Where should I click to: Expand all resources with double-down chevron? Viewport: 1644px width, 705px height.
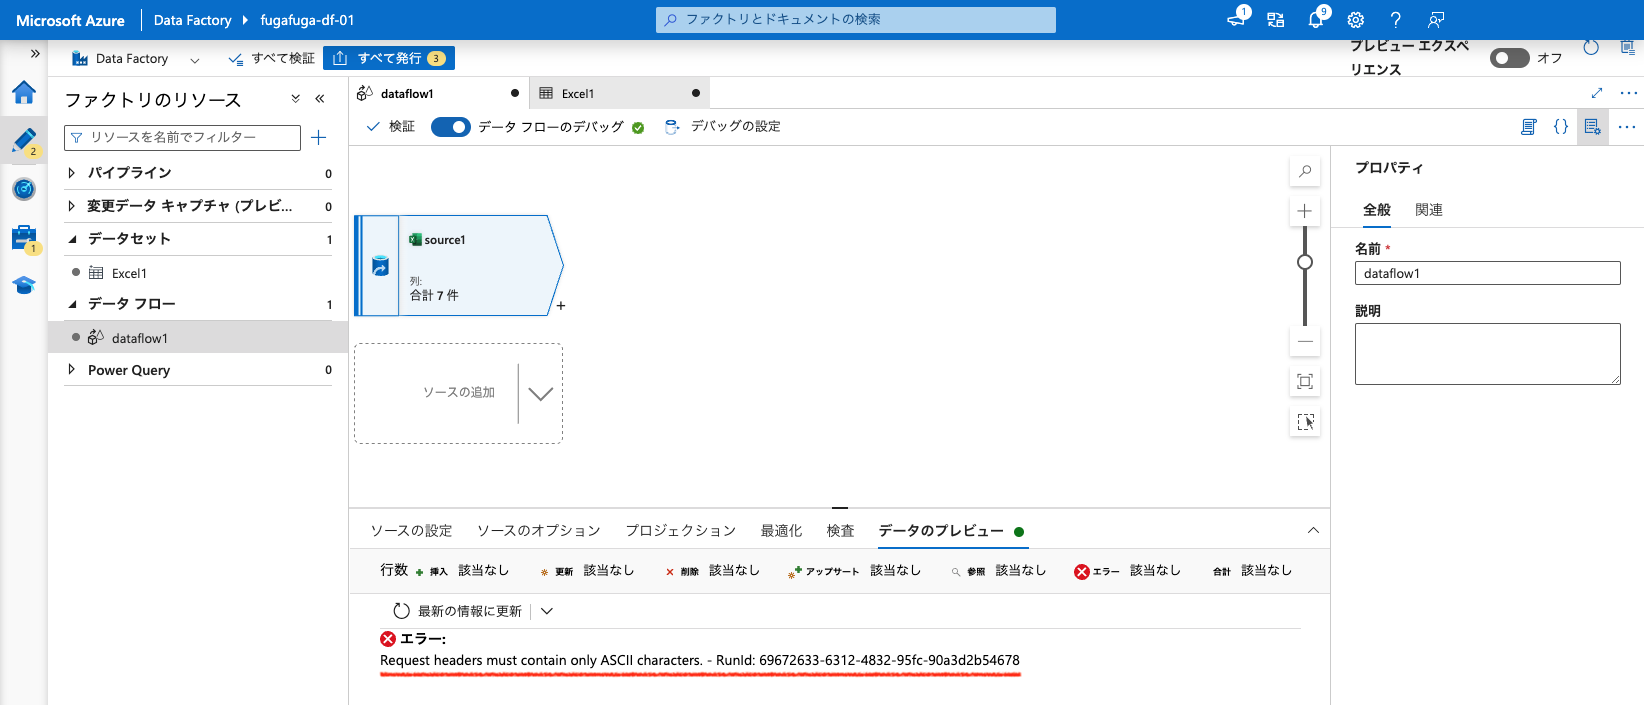295,99
